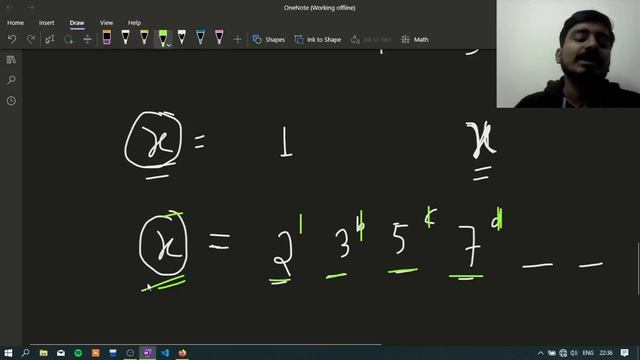Go forward with the forward arrow
The height and width of the screenshot is (360, 640).
[x=31, y=7]
